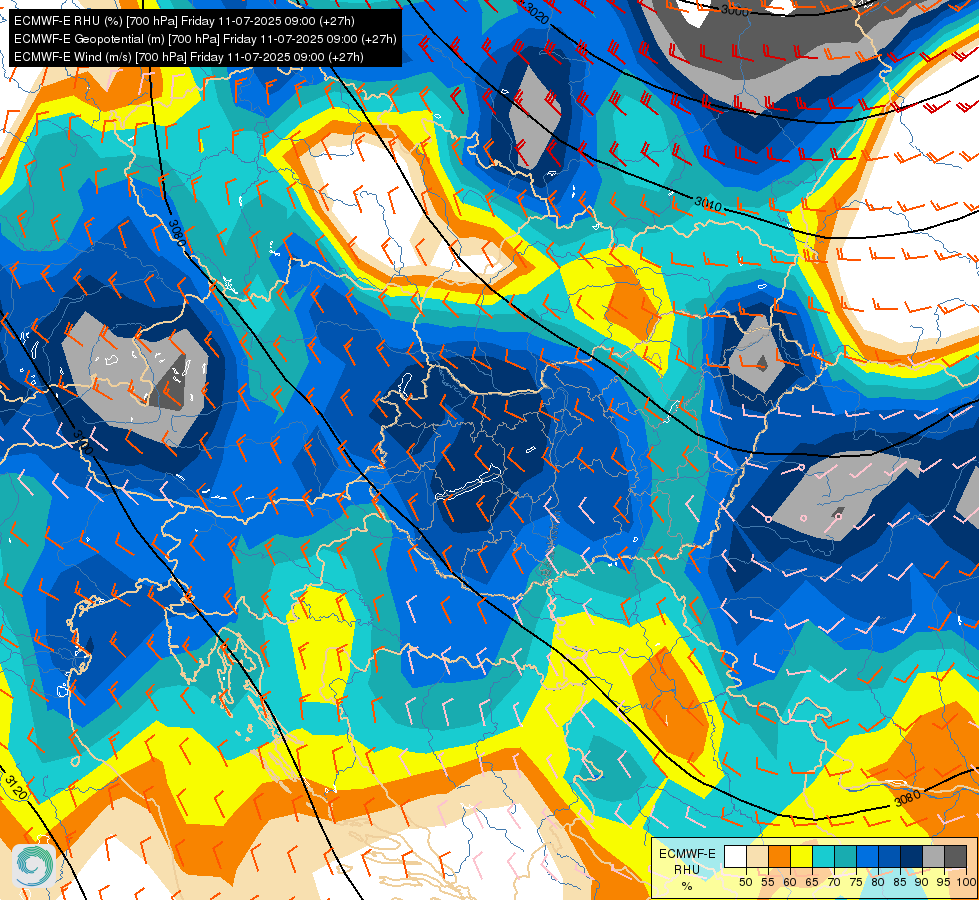979x900 pixels.
Task: Select the orange 55-60% legend swatch
Action: 779,856
